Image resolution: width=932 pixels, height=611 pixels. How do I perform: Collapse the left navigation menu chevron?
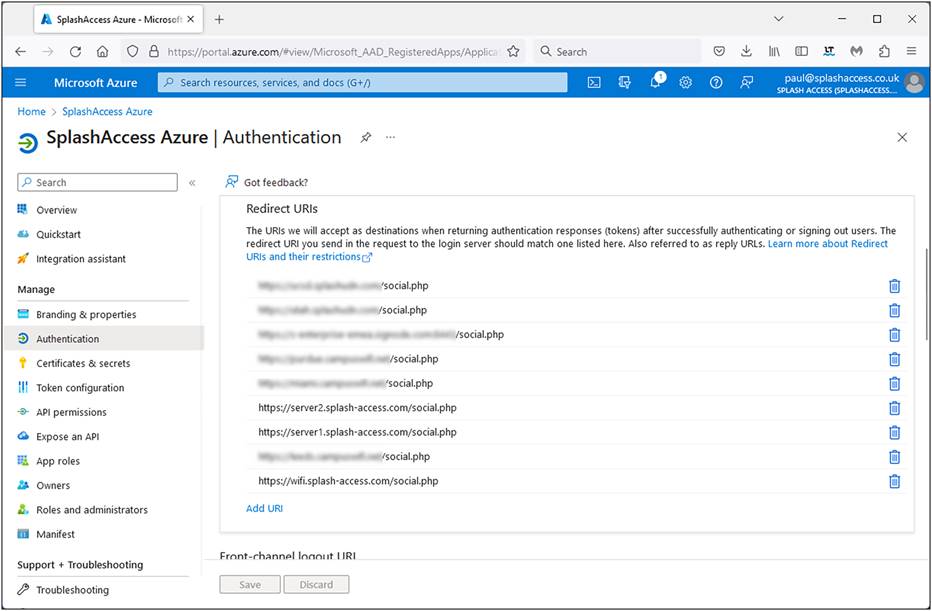click(192, 183)
